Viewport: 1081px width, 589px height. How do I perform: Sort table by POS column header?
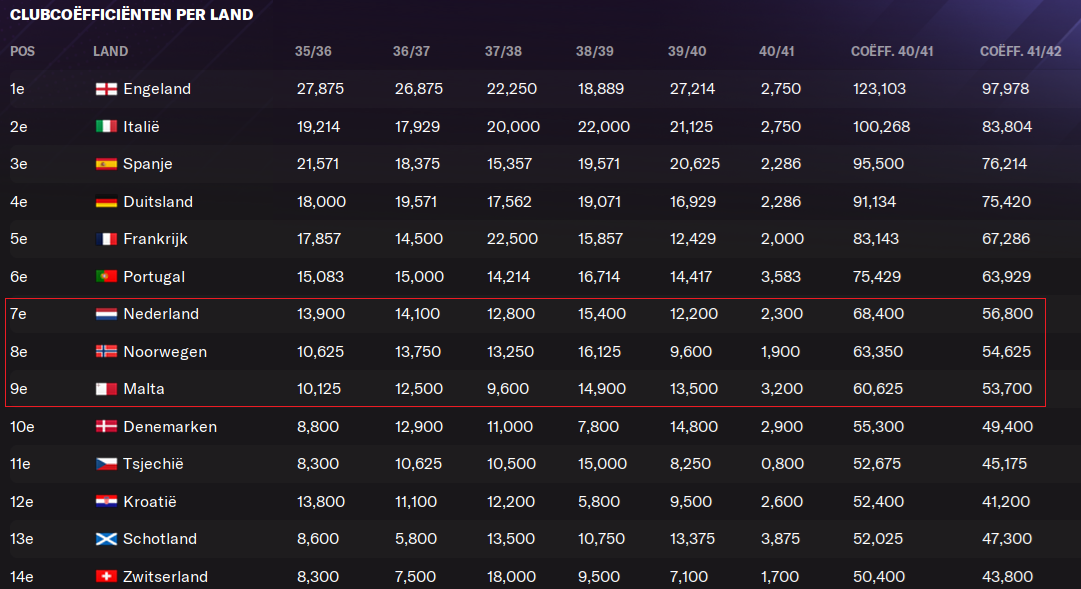pos(22,51)
